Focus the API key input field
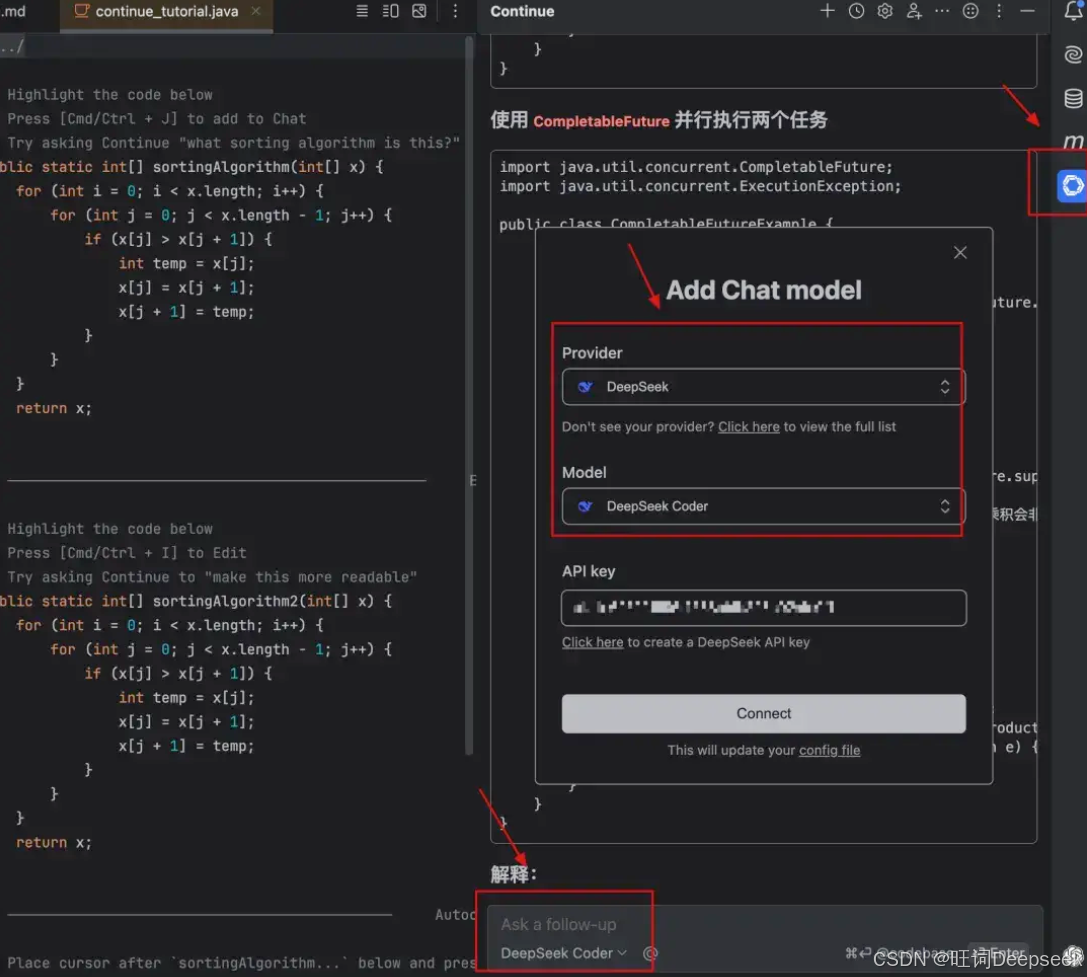Image resolution: width=1087 pixels, height=977 pixels. point(763,608)
